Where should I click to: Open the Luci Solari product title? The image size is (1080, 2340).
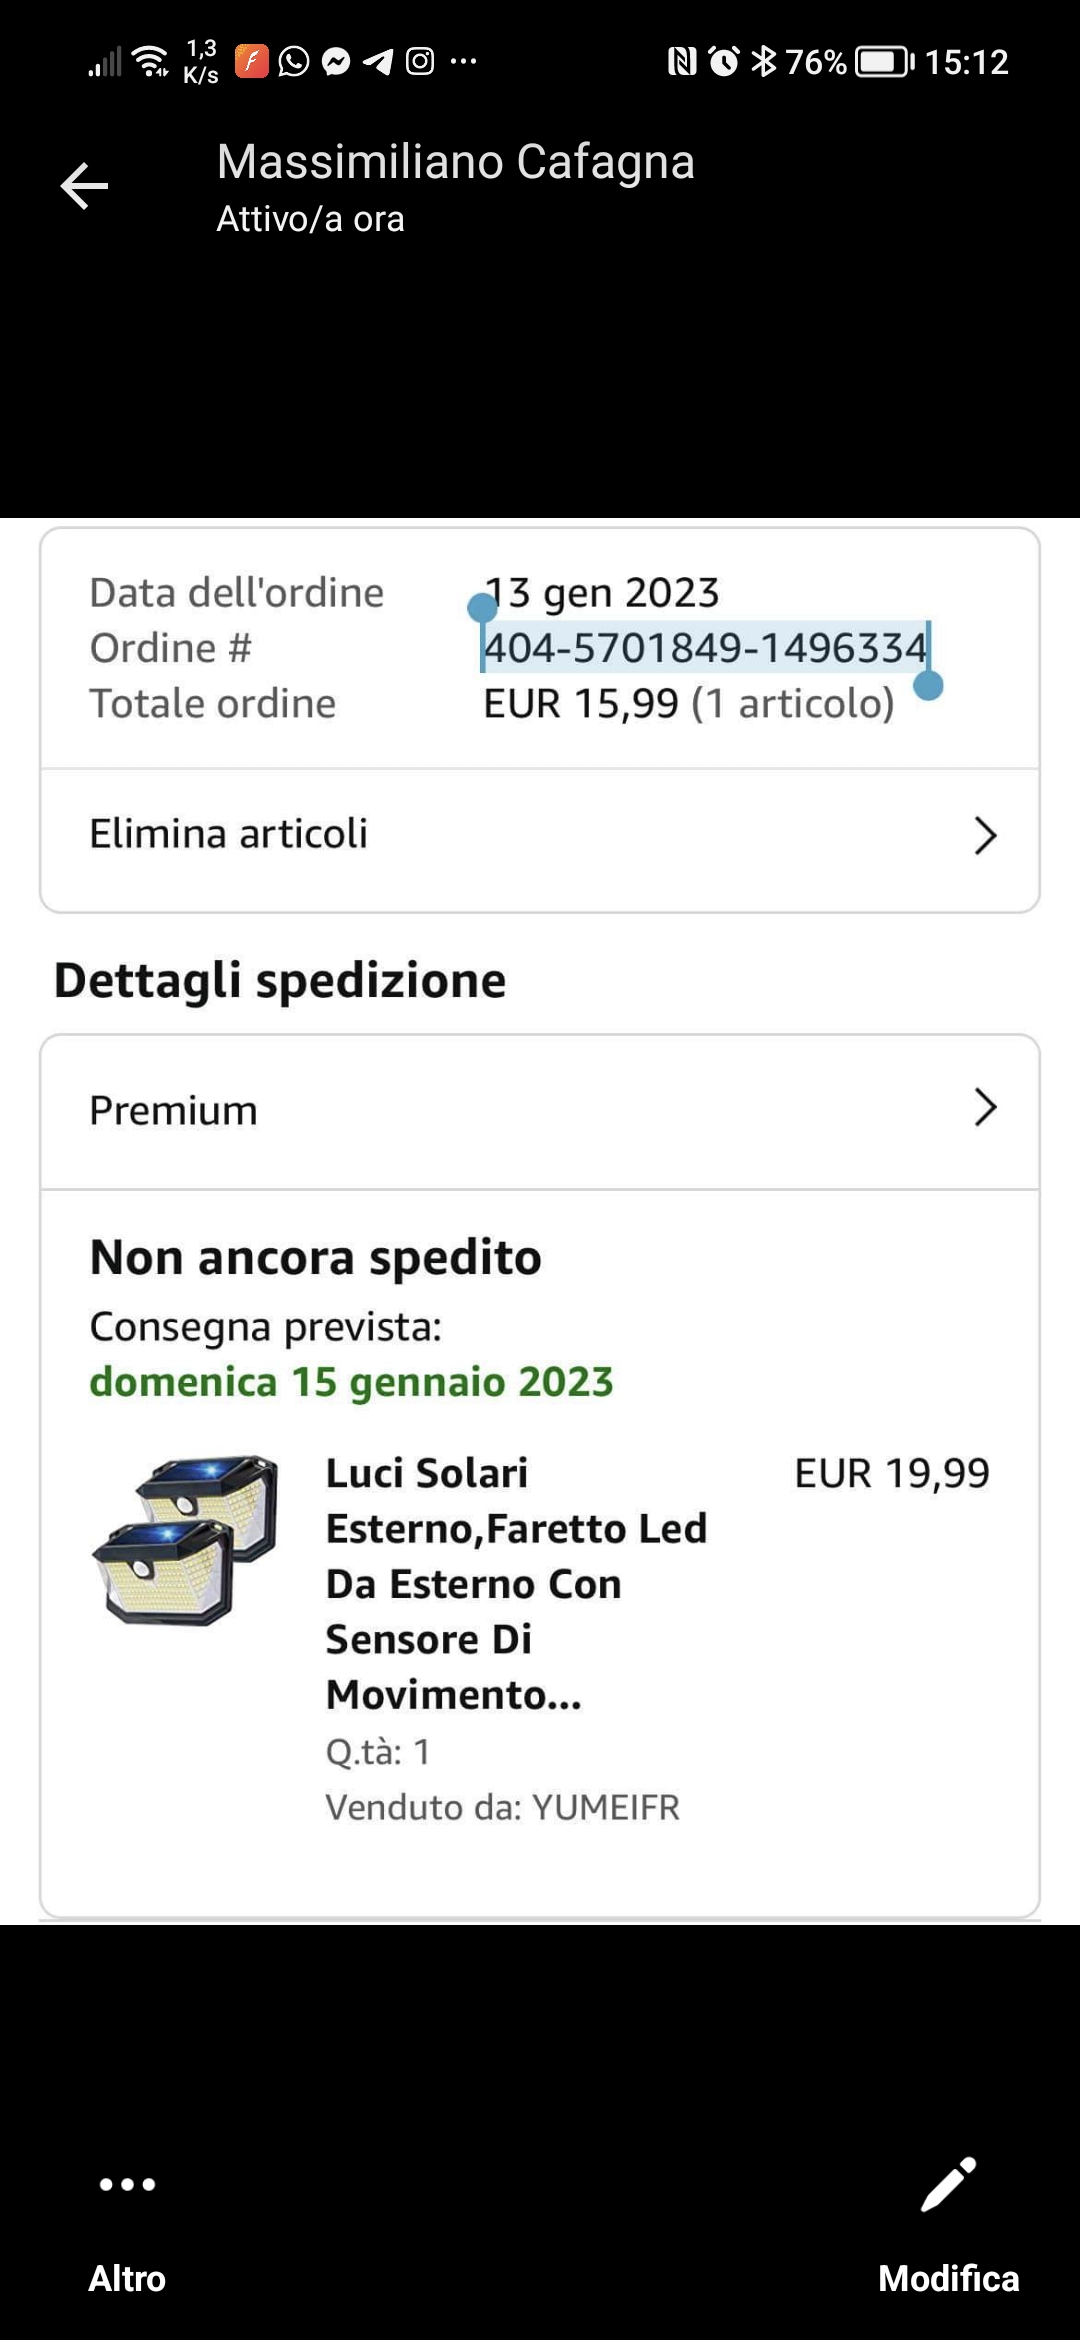click(516, 1584)
